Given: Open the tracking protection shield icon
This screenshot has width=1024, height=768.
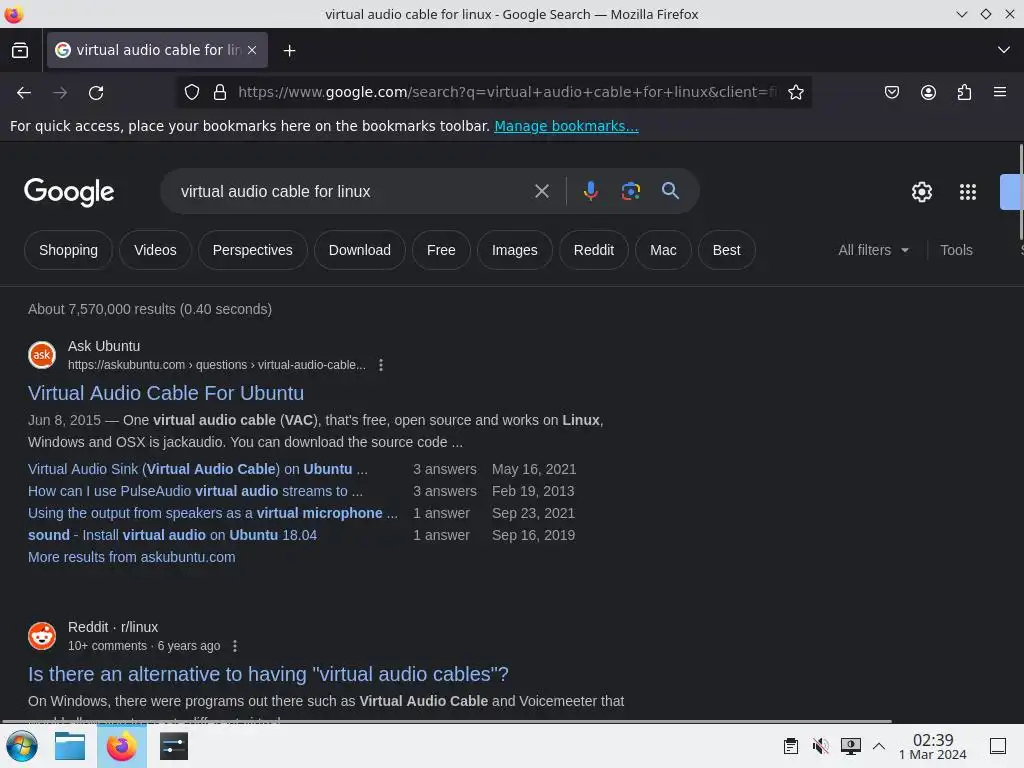Looking at the screenshot, I should tap(191, 93).
